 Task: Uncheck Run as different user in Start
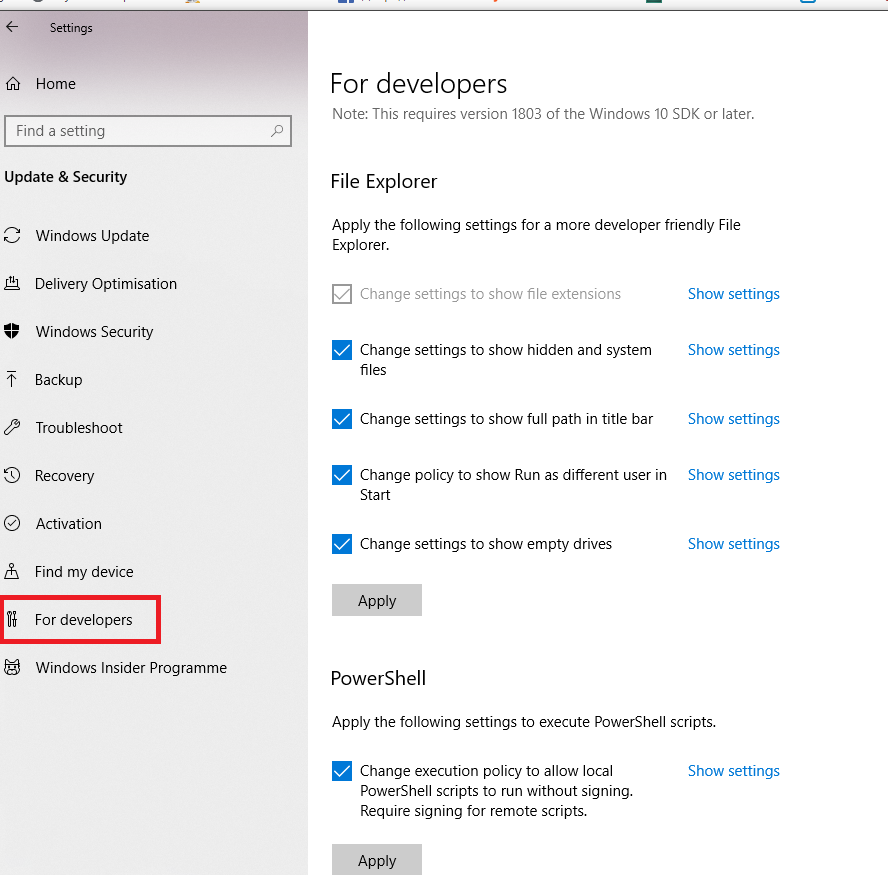pos(342,475)
